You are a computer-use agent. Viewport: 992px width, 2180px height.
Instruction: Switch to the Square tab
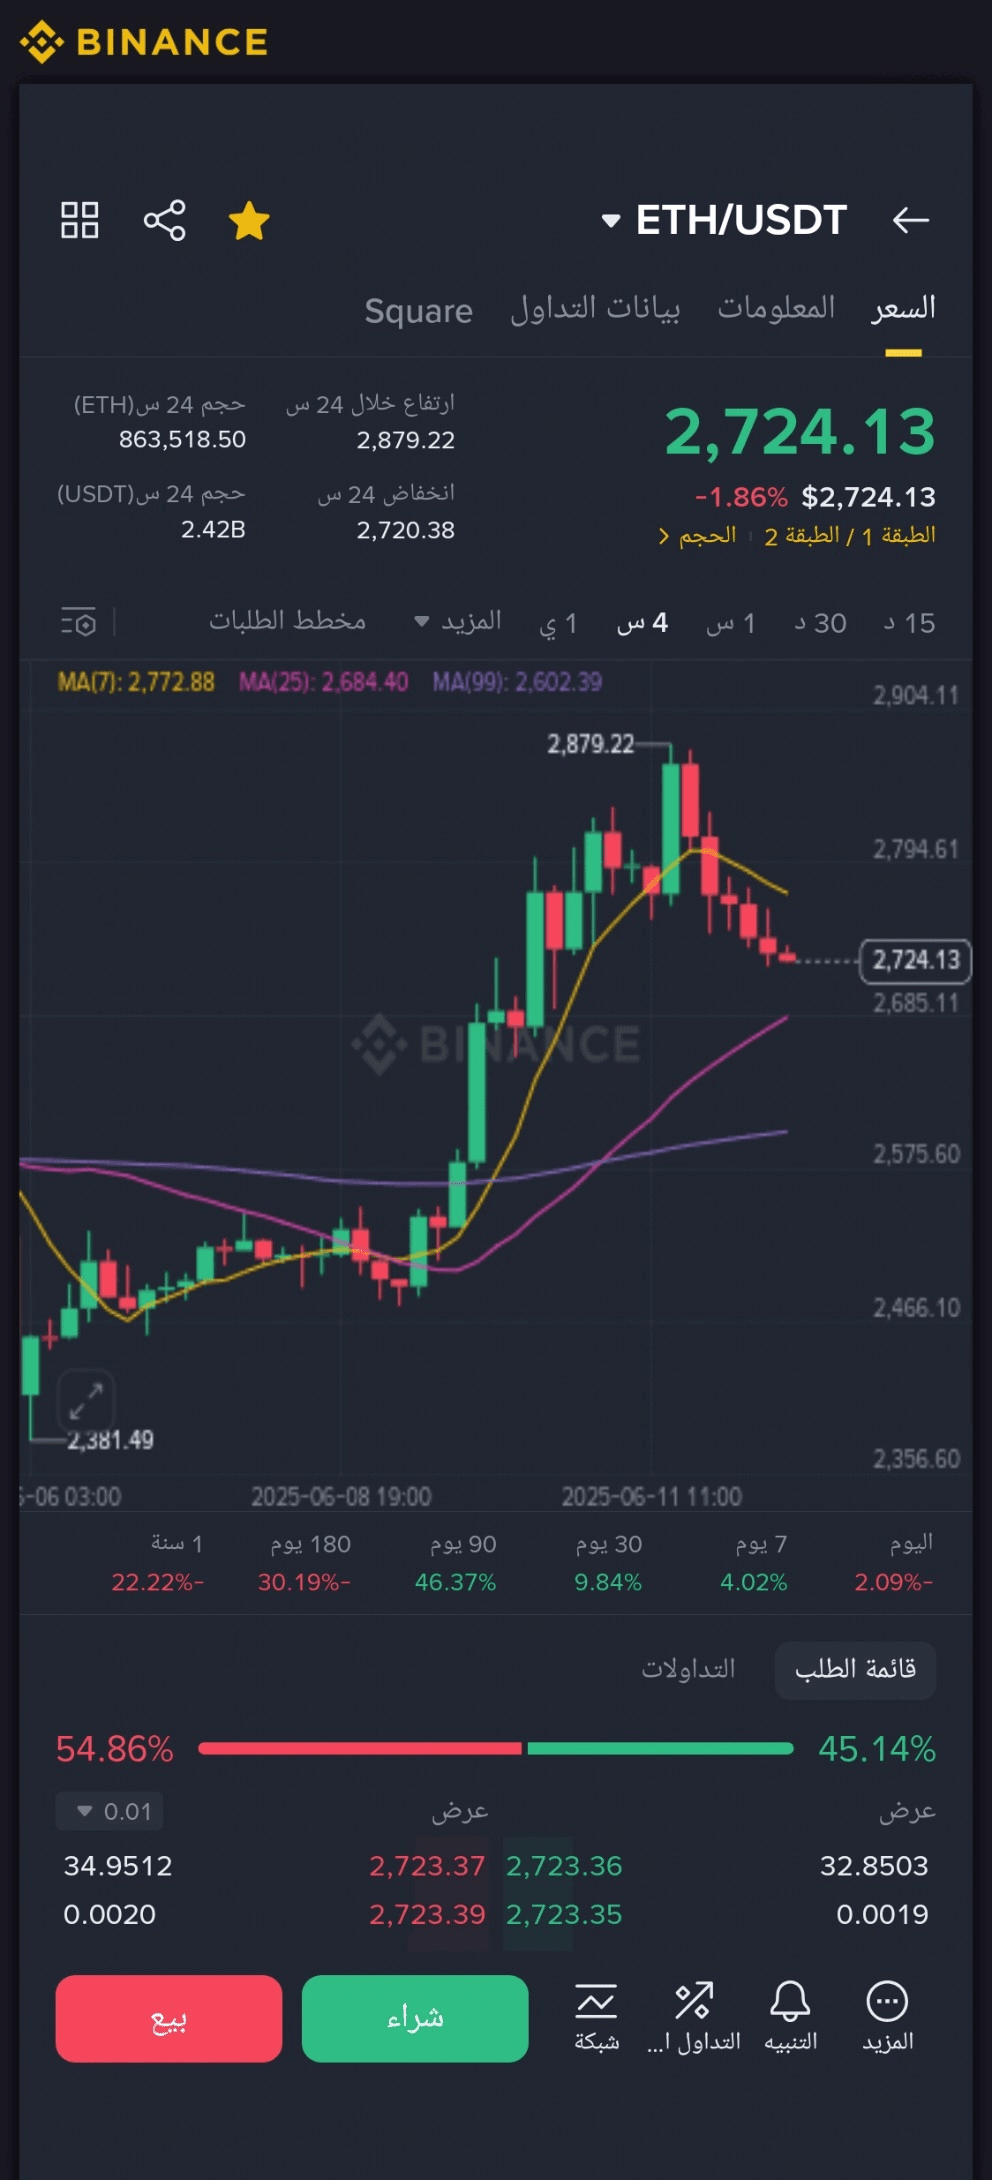(x=418, y=311)
